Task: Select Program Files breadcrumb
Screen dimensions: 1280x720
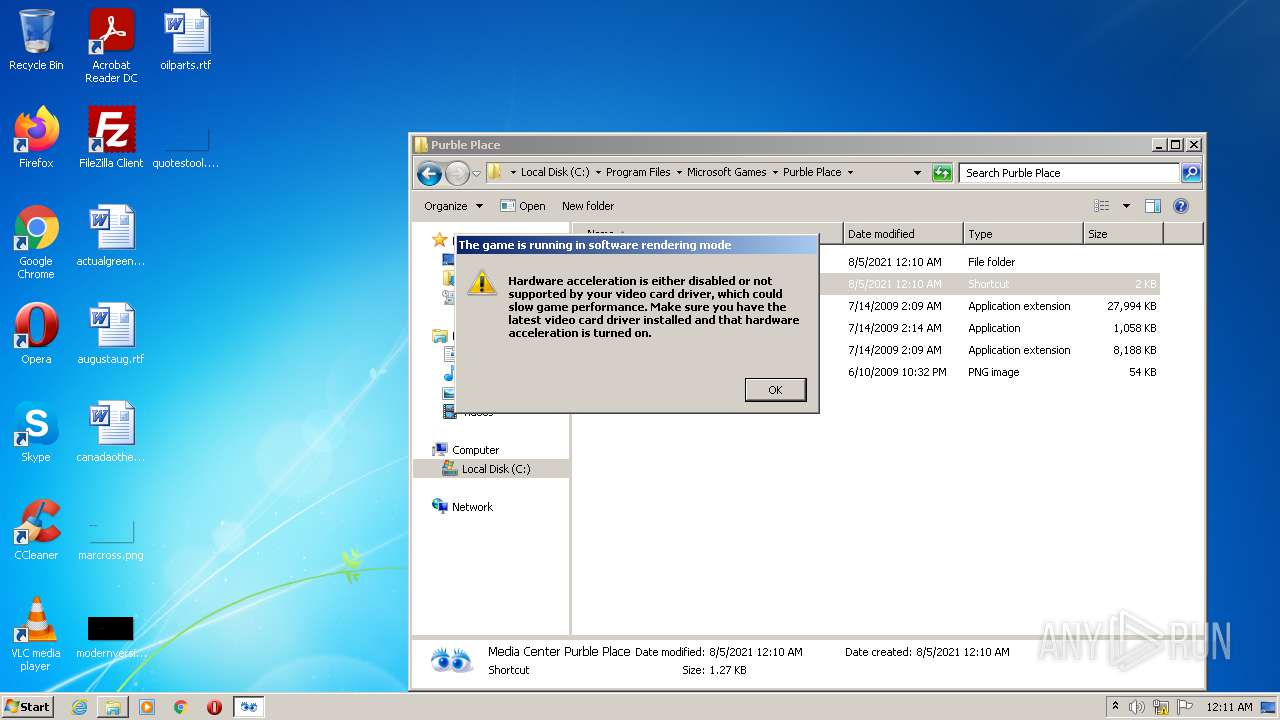Action: click(x=638, y=172)
